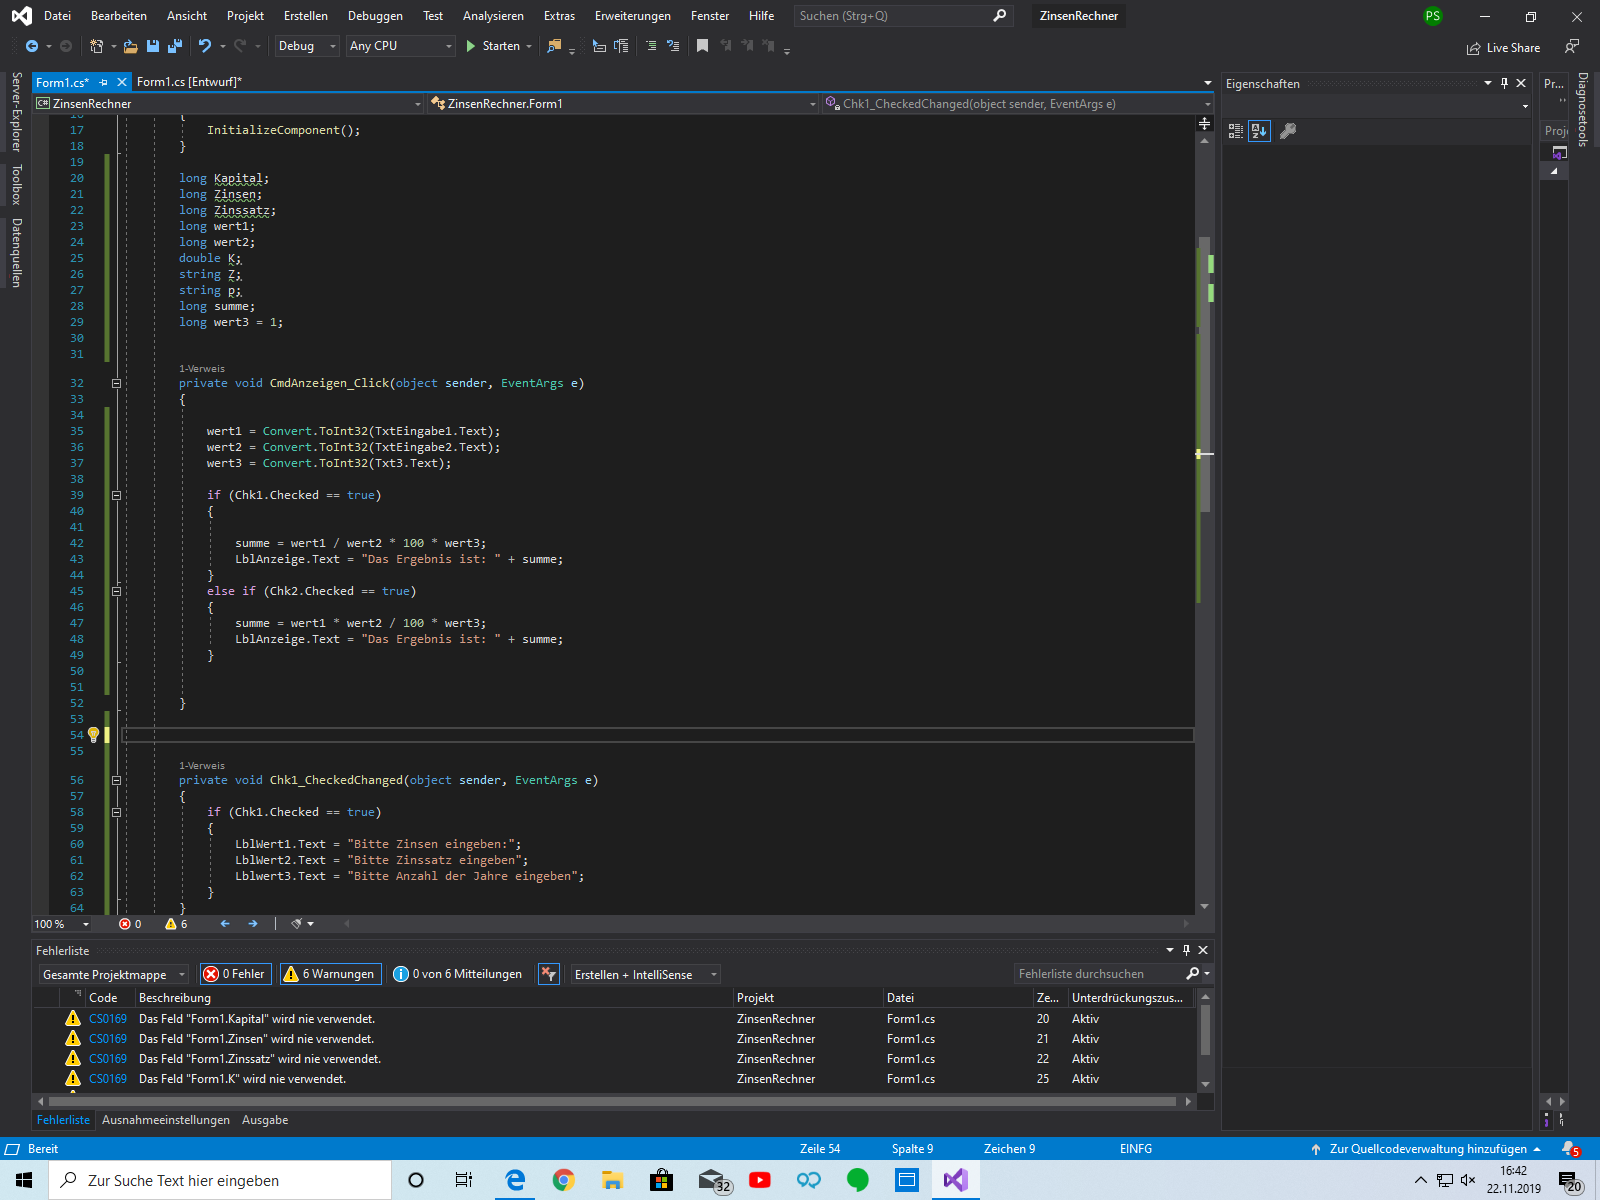Toggle the 6 Warnungen filter

(330, 973)
